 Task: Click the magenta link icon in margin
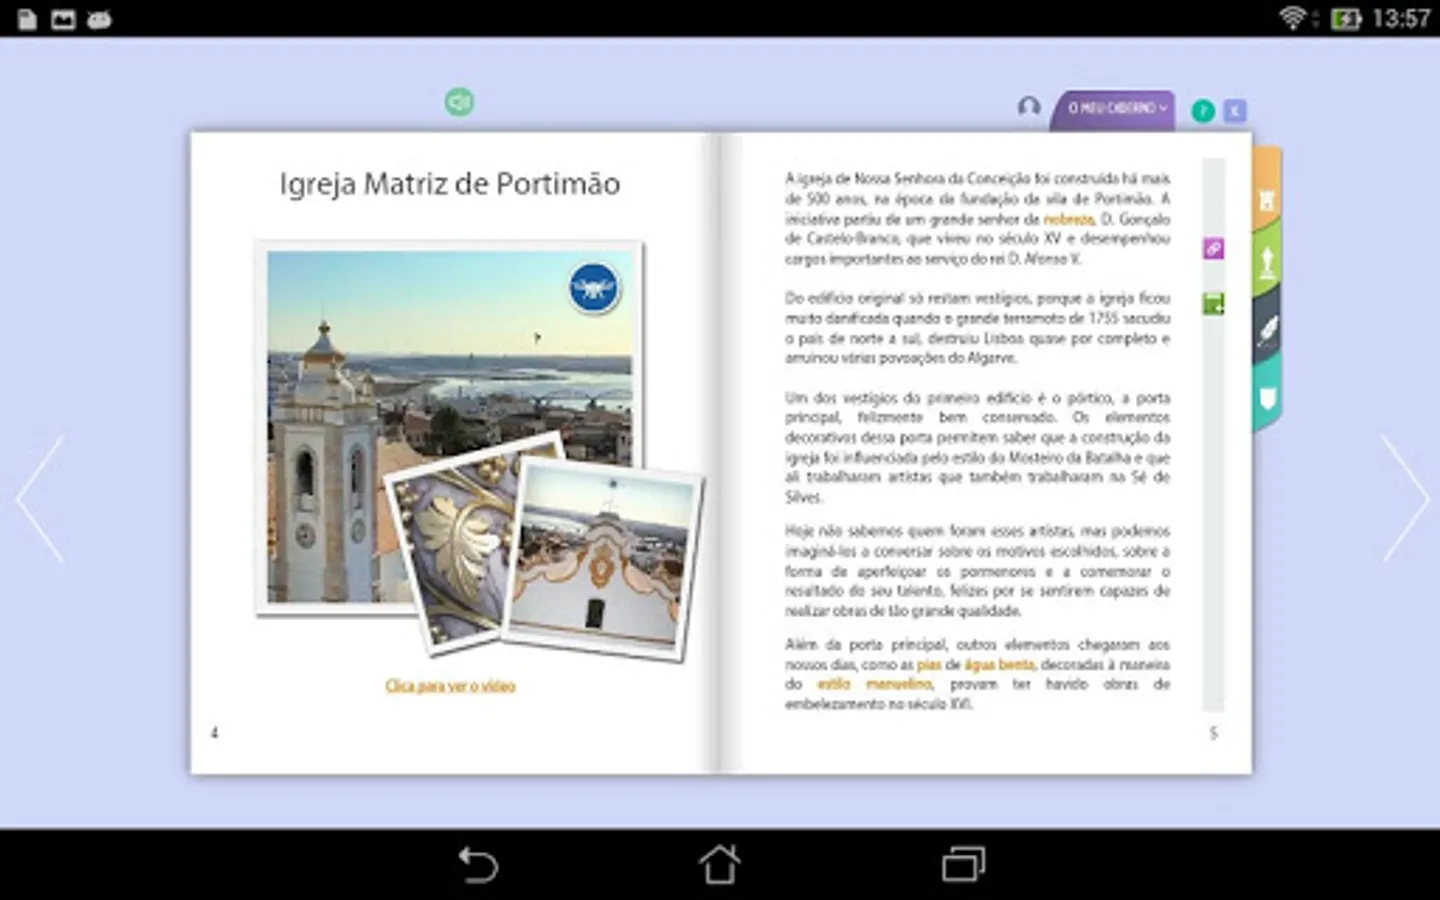(1213, 248)
